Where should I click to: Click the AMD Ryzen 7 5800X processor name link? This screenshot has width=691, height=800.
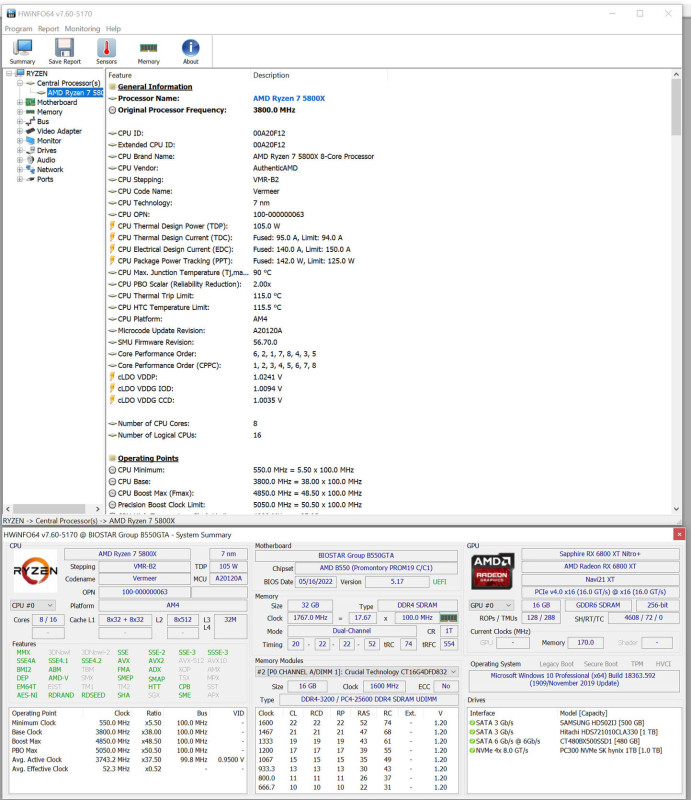pyautogui.click(x=289, y=98)
